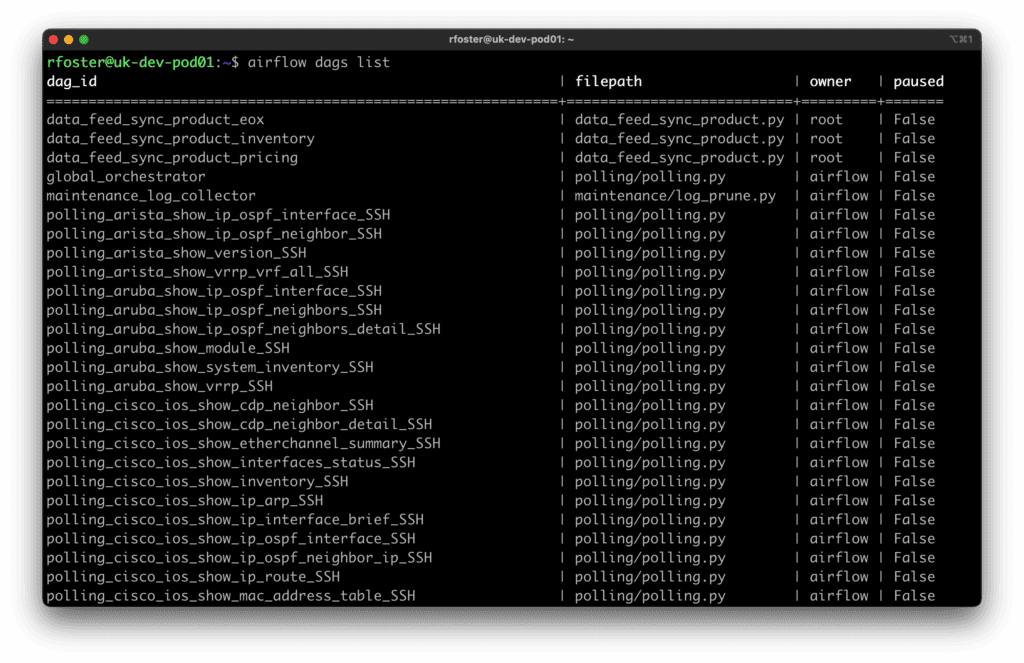Click the window title rfoster@uk-dev-pod01: ~
The image size is (1024, 663).
click(511, 39)
